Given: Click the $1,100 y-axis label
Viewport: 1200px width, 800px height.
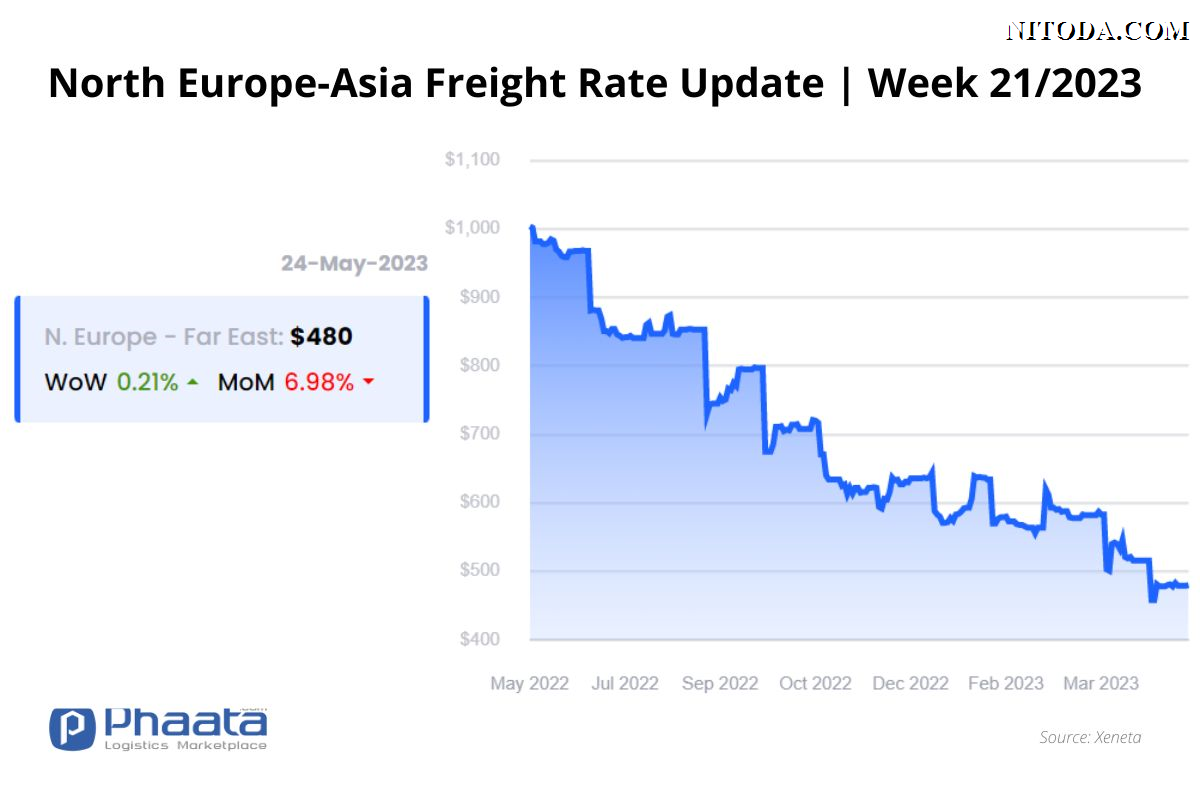Looking at the screenshot, I should [x=472, y=159].
